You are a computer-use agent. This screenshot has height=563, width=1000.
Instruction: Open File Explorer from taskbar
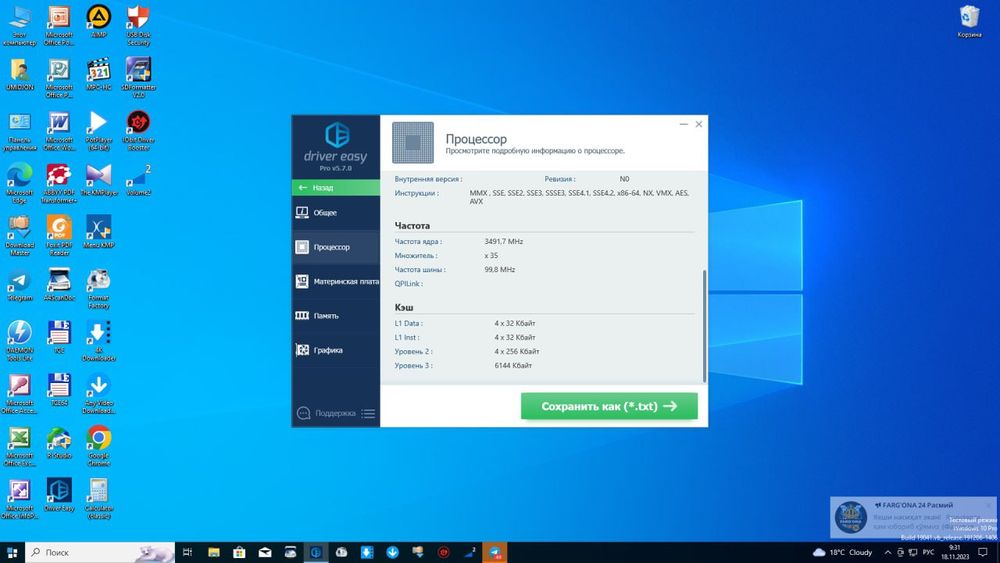[x=214, y=552]
